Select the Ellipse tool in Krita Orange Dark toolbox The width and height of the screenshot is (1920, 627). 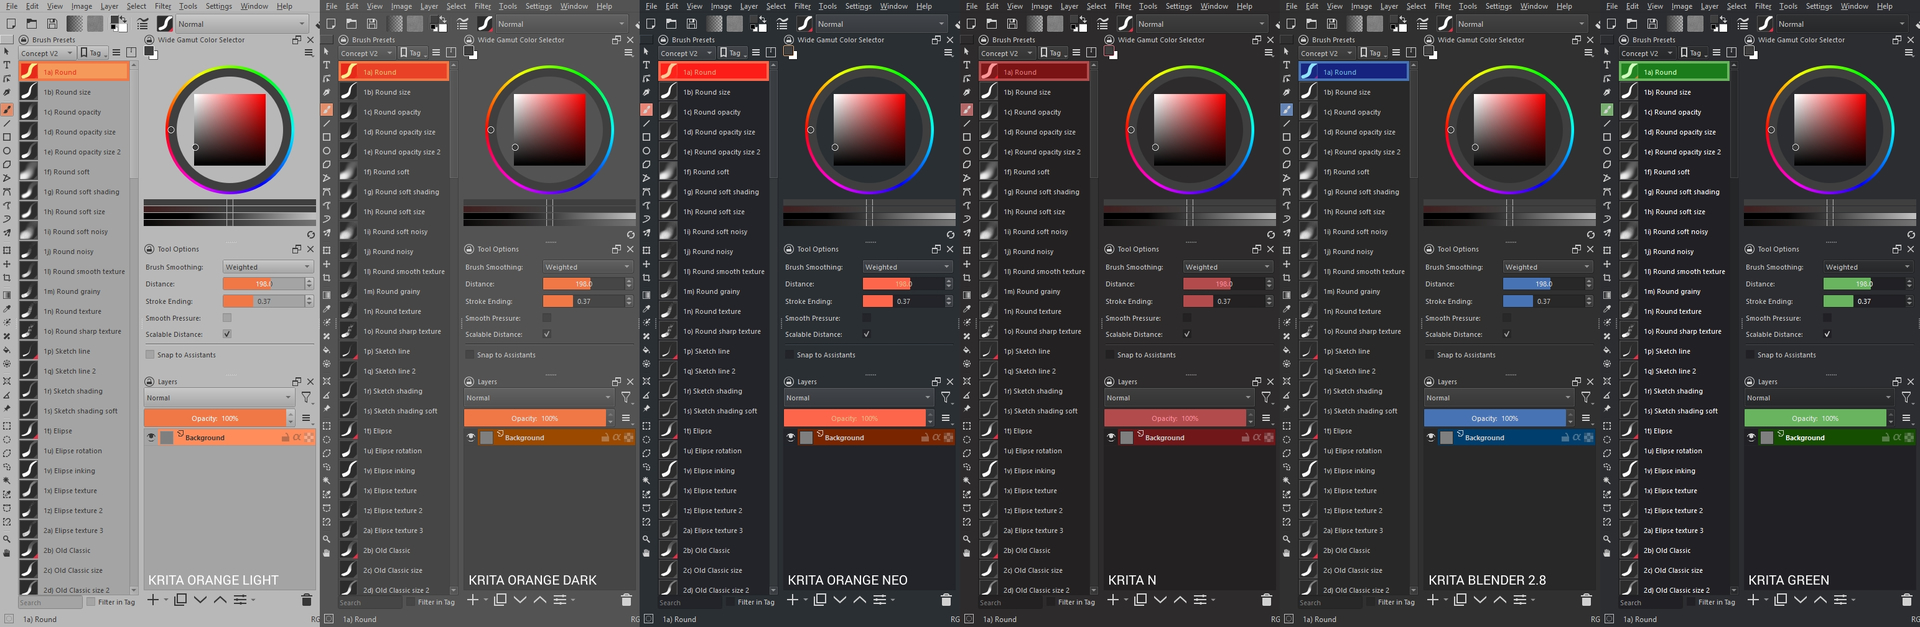[327, 150]
